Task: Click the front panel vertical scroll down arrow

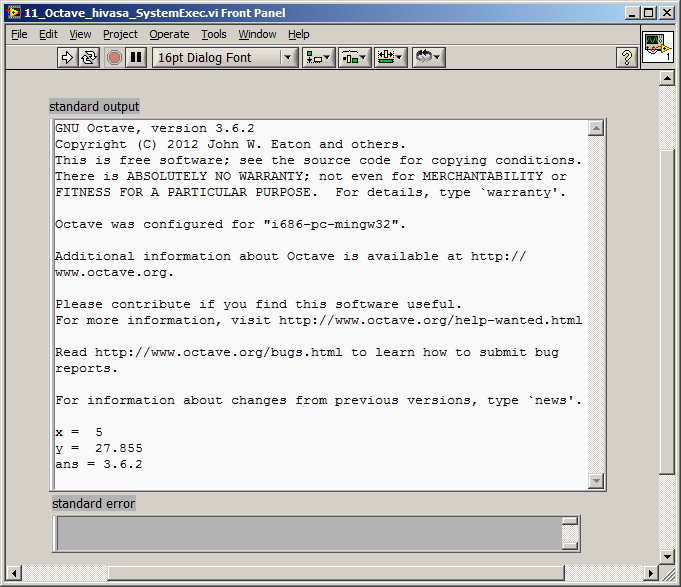Action: click(667, 557)
